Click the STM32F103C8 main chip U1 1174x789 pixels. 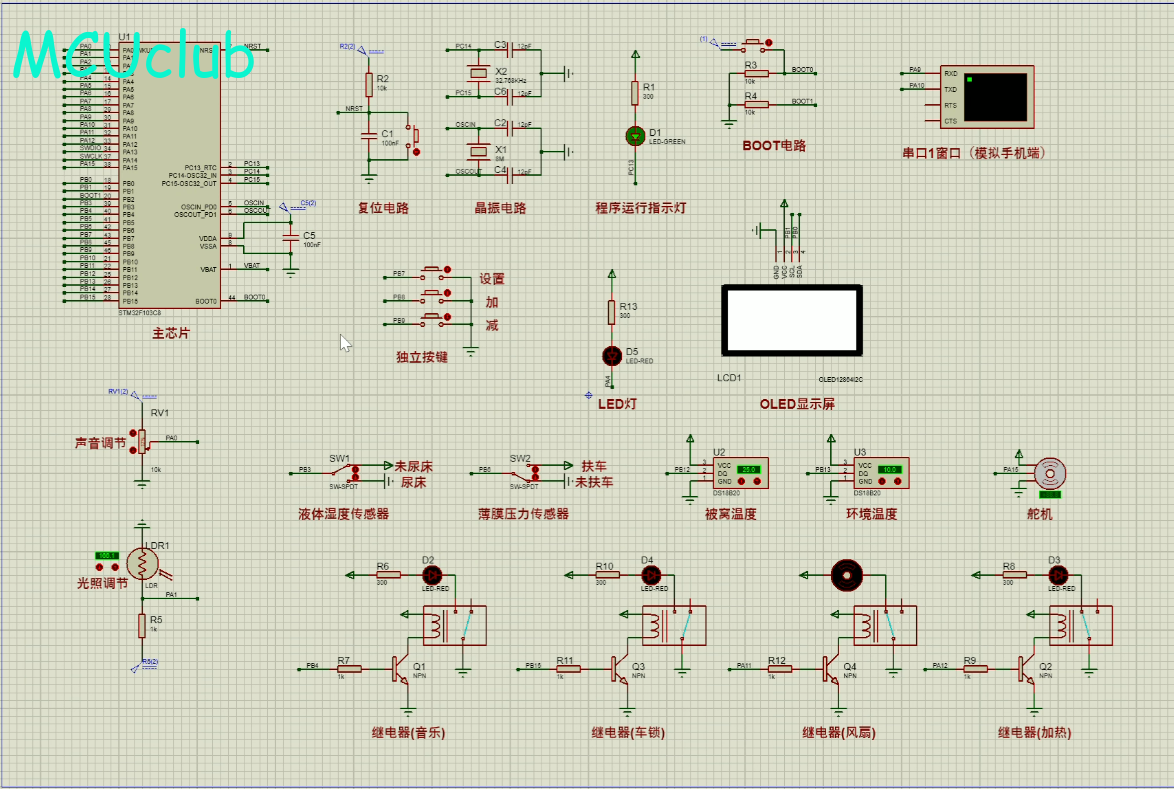click(x=169, y=175)
